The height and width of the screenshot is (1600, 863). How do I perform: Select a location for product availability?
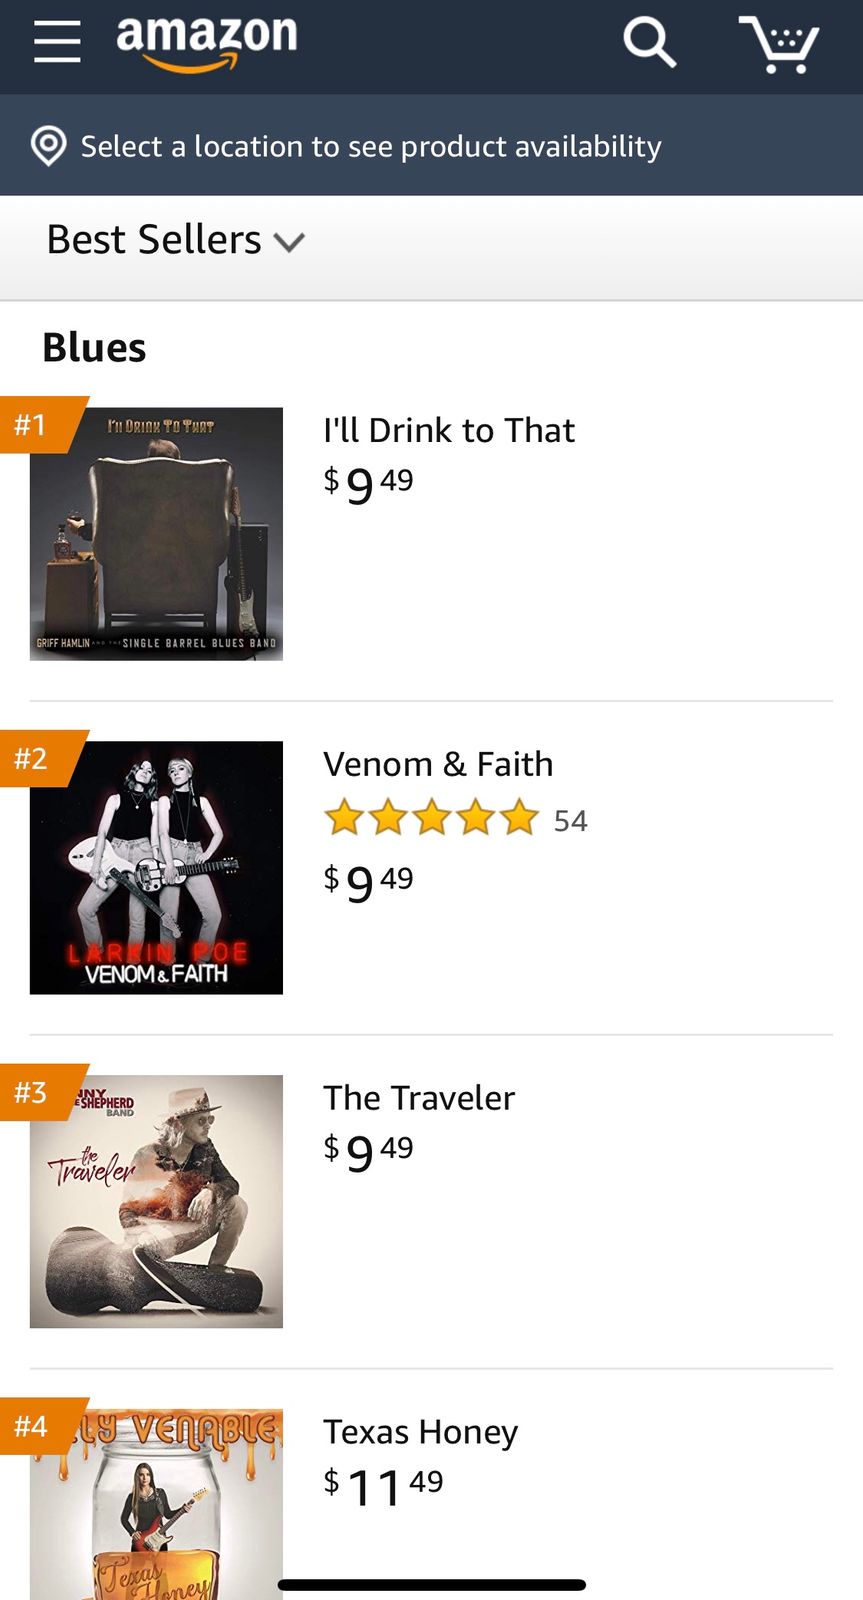(370, 146)
